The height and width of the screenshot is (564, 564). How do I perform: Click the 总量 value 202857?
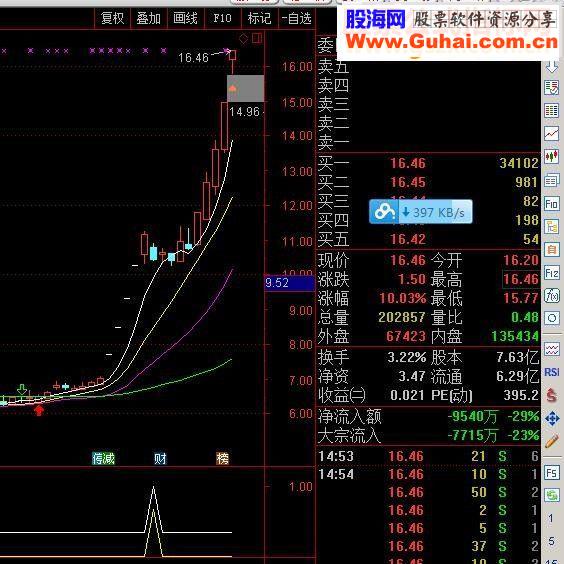(402, 317)
